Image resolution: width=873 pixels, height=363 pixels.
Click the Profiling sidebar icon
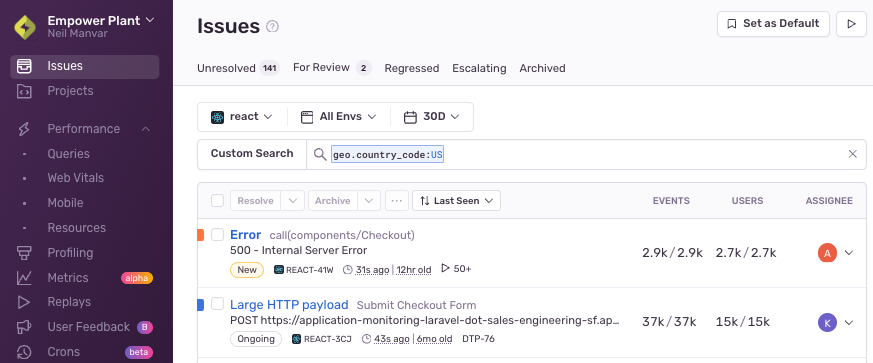(24, 253)
